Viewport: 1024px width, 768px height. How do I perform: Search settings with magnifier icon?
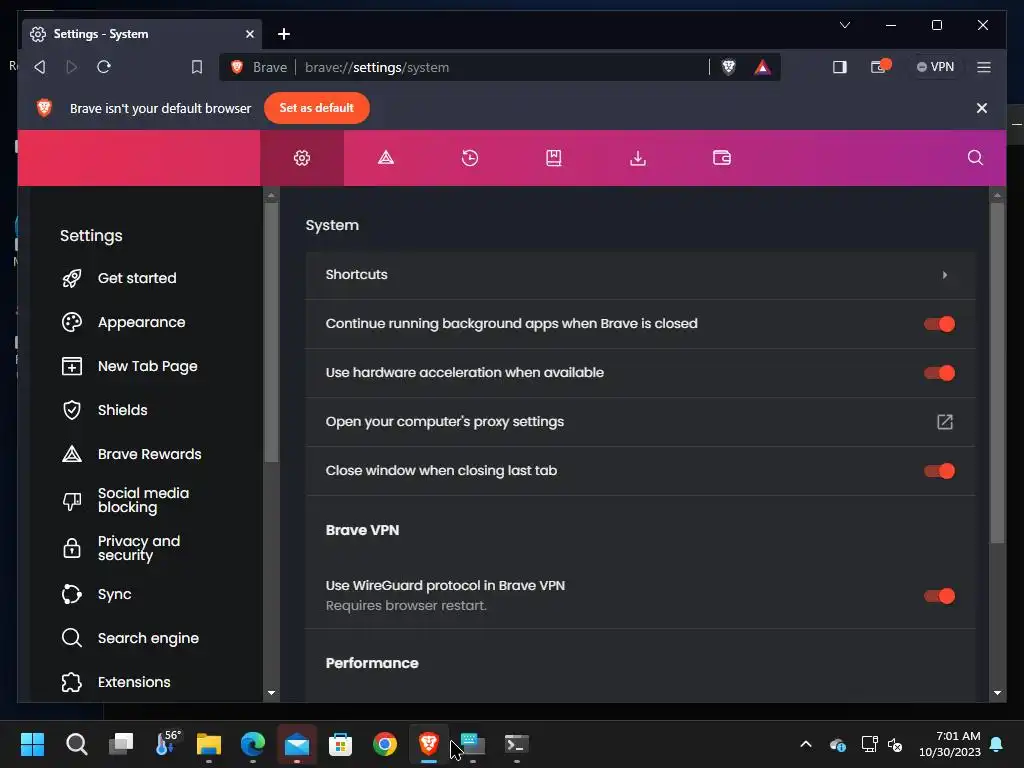[975, 158]
